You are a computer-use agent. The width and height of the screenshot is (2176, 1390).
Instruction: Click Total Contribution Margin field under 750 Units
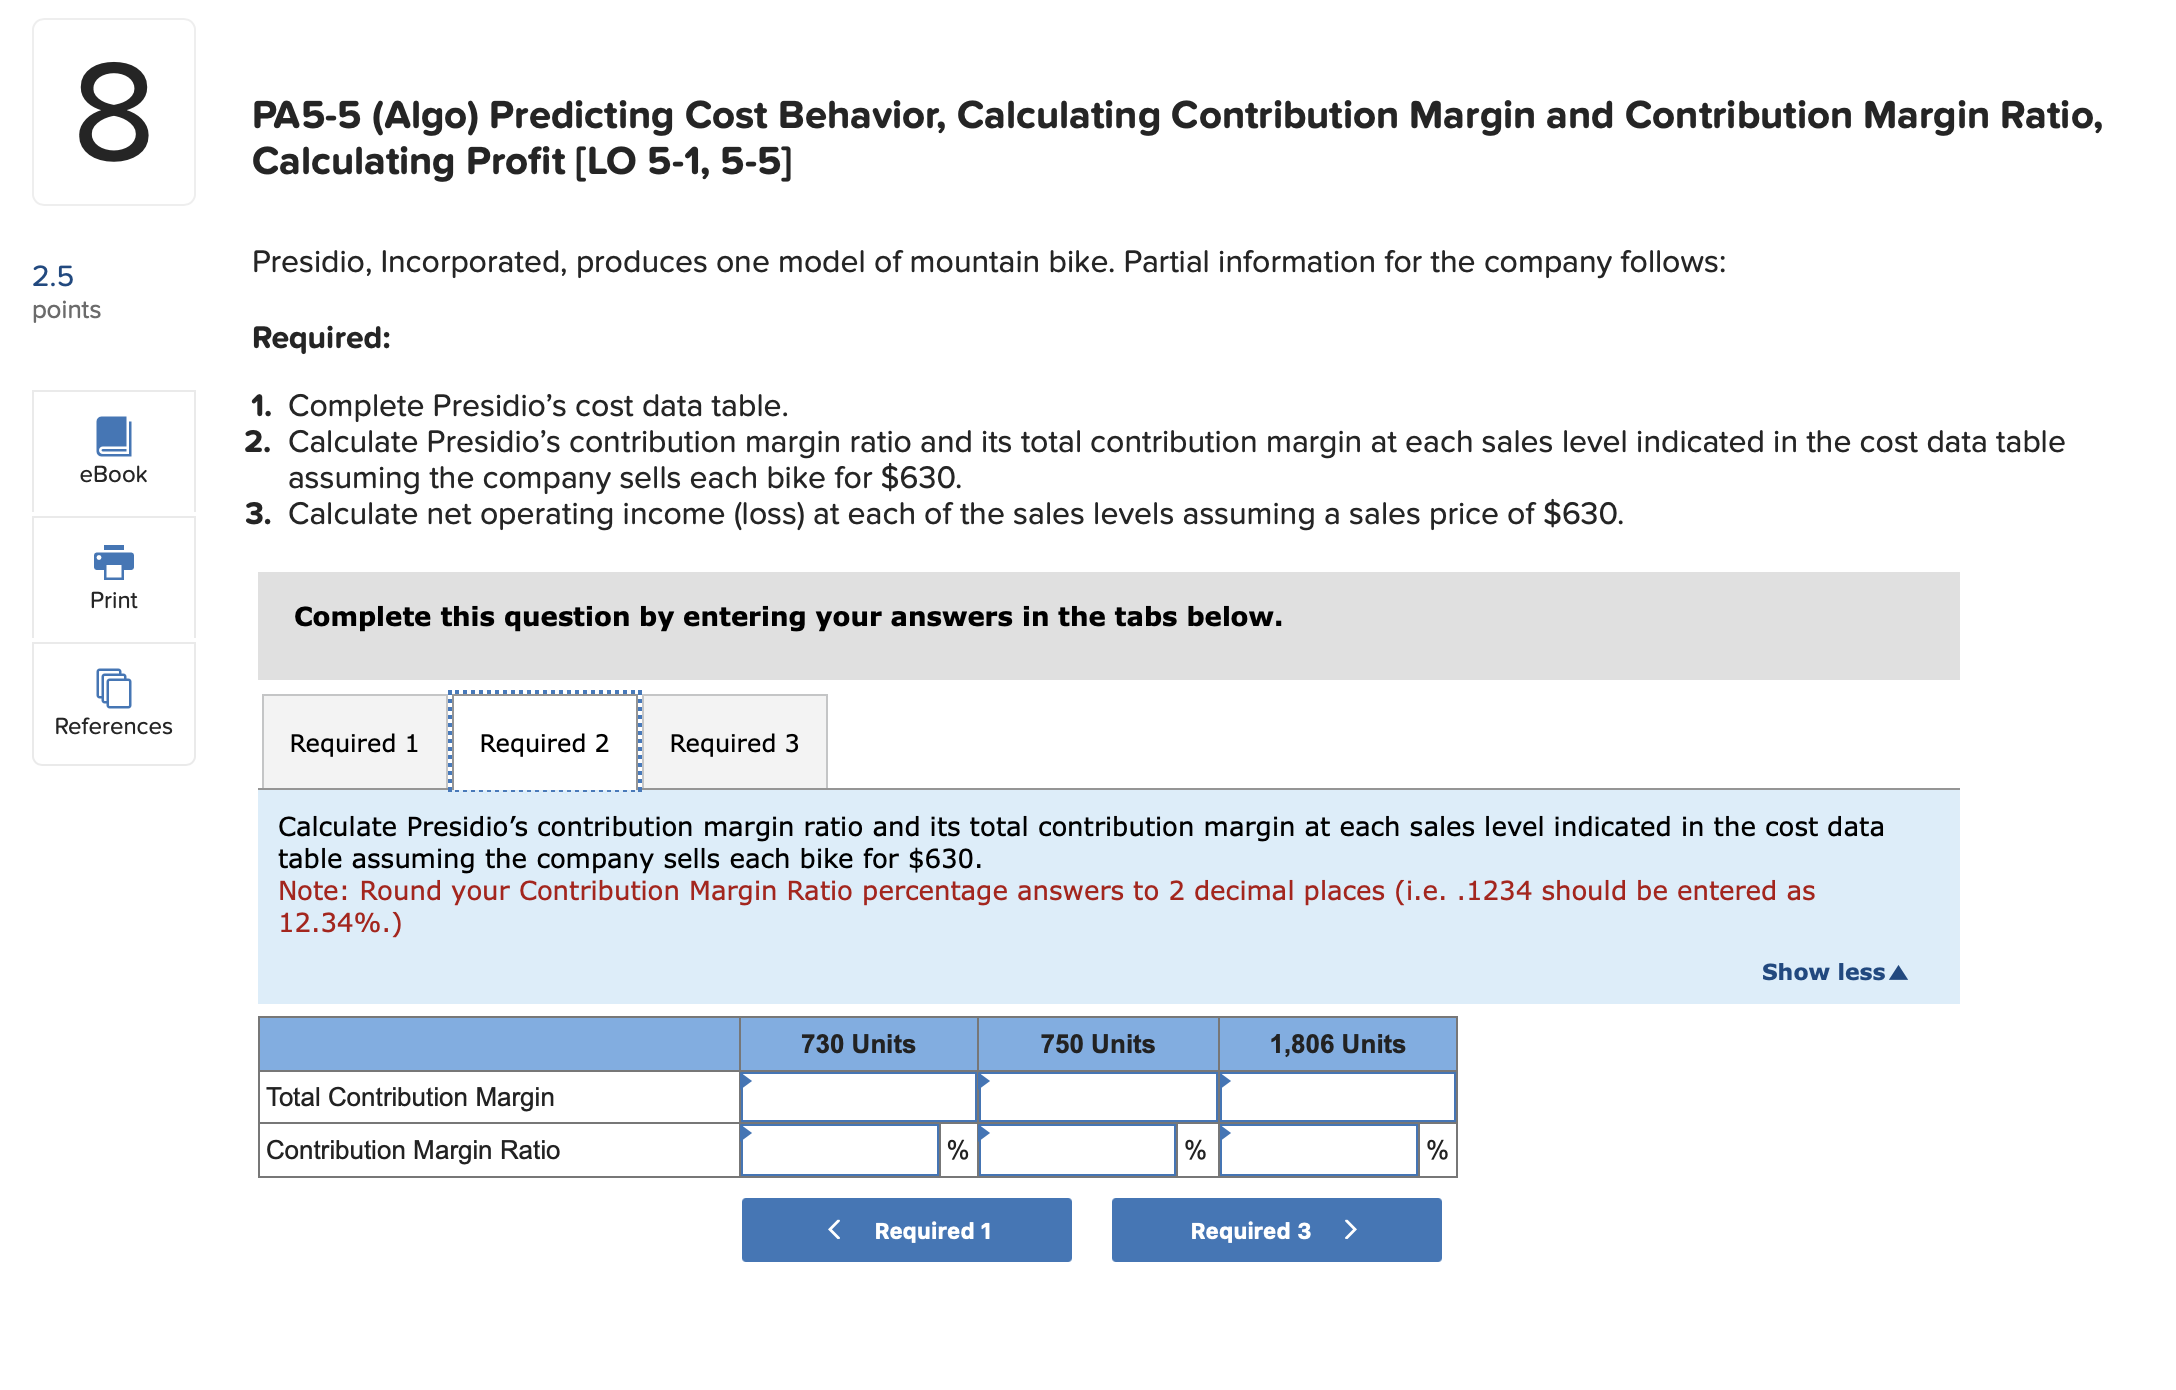[1097, 1097]
